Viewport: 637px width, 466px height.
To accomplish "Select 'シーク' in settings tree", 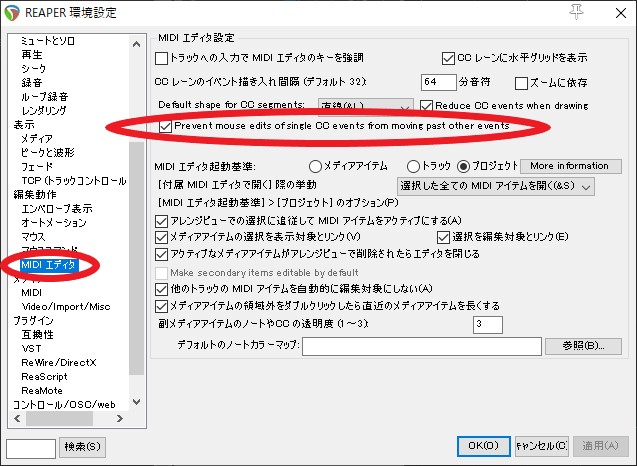I will coord(34,69).
